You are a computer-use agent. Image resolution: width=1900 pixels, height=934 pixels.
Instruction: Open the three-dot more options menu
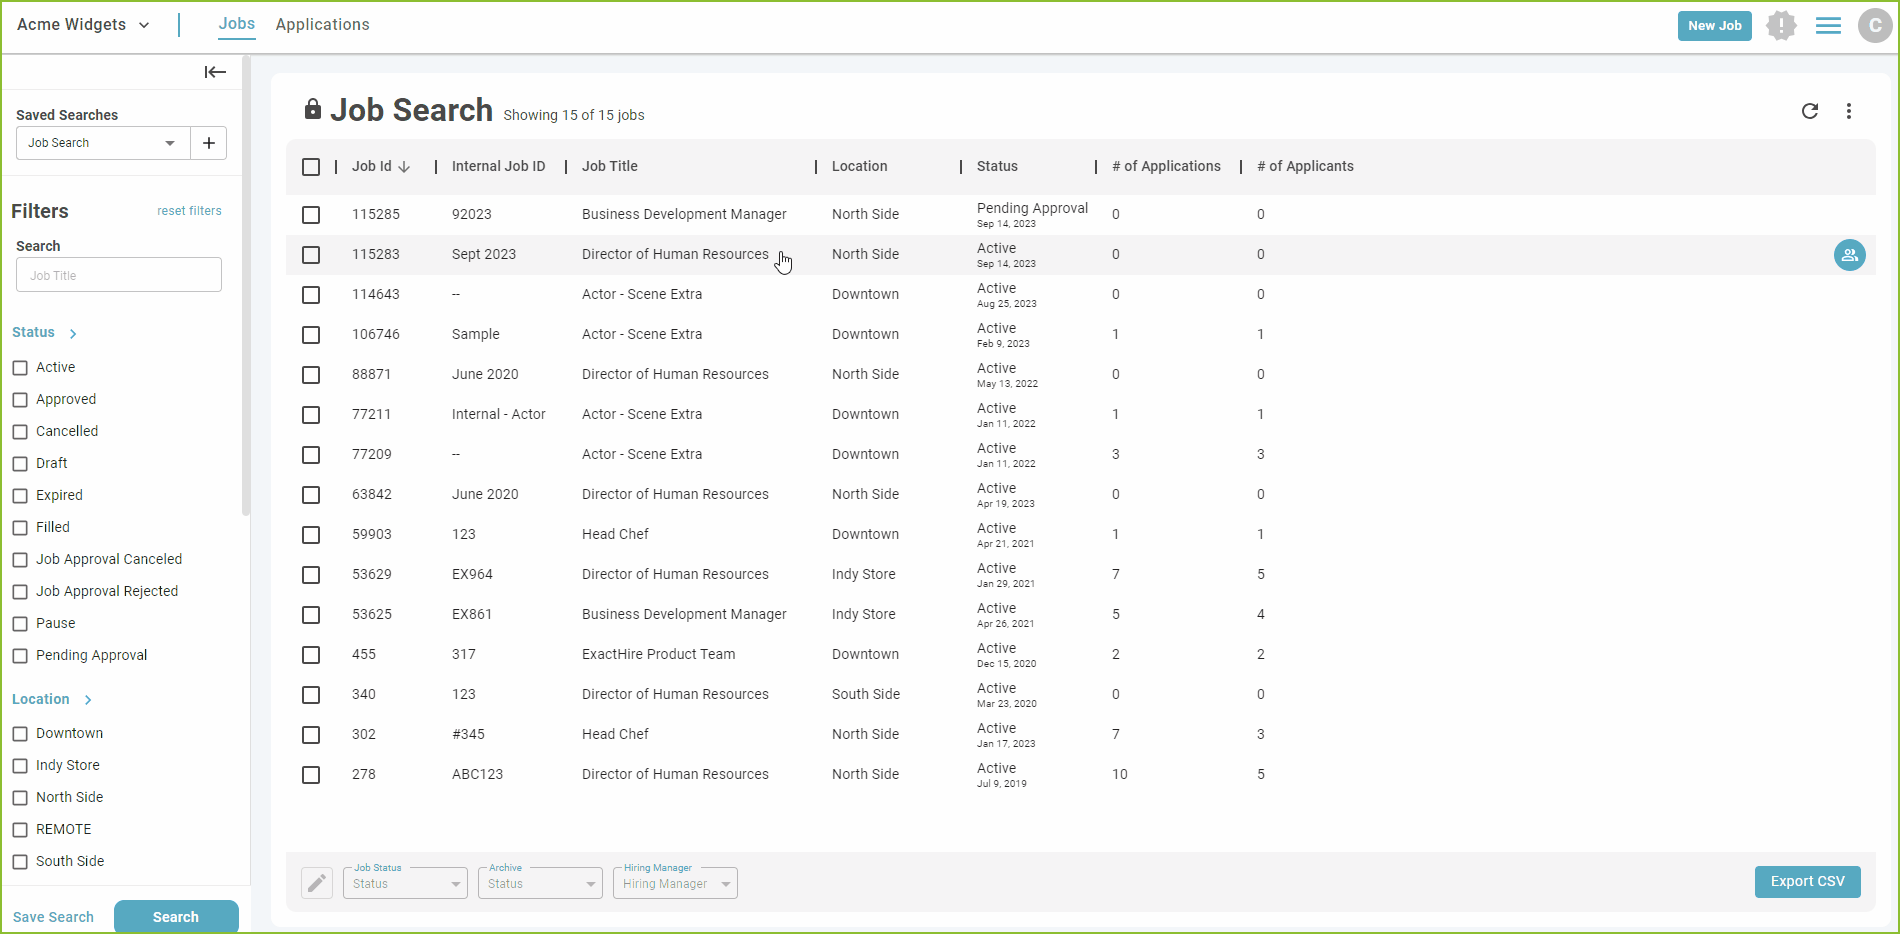[1849, 111]
